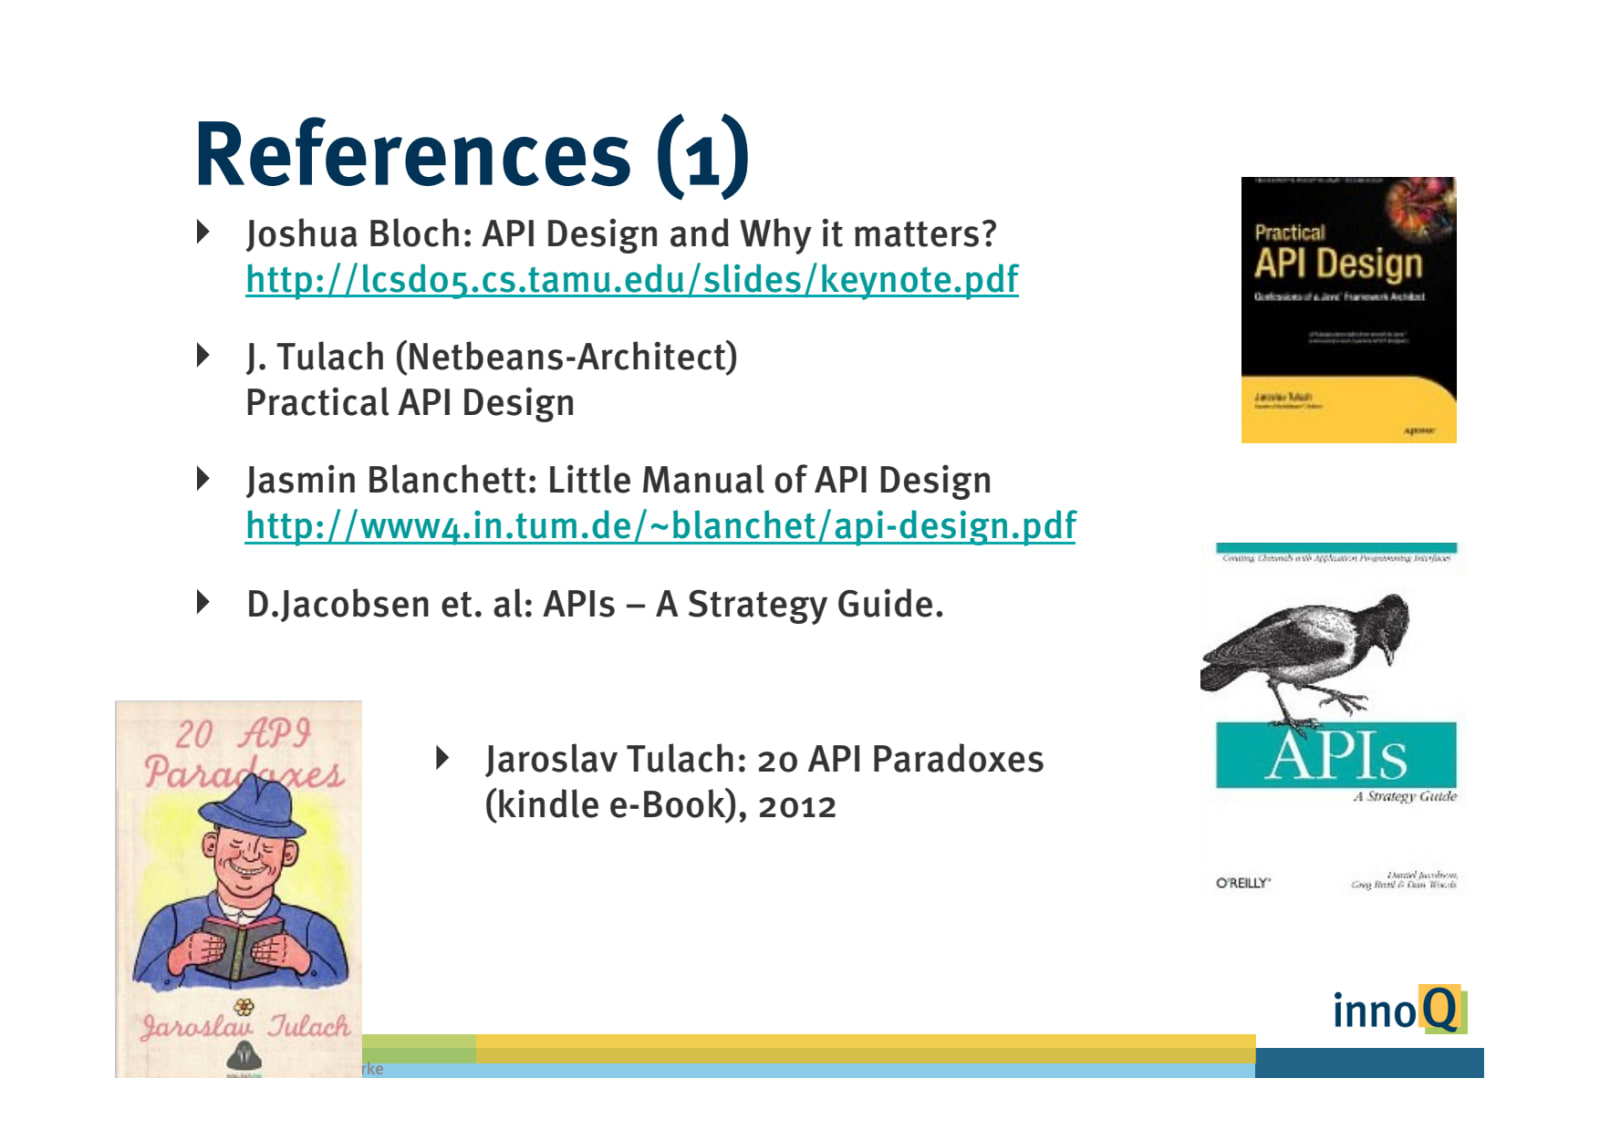Click the text '(kindle e-Book), 2012'
1600x1130 pixels.
[x=661, y=805]
